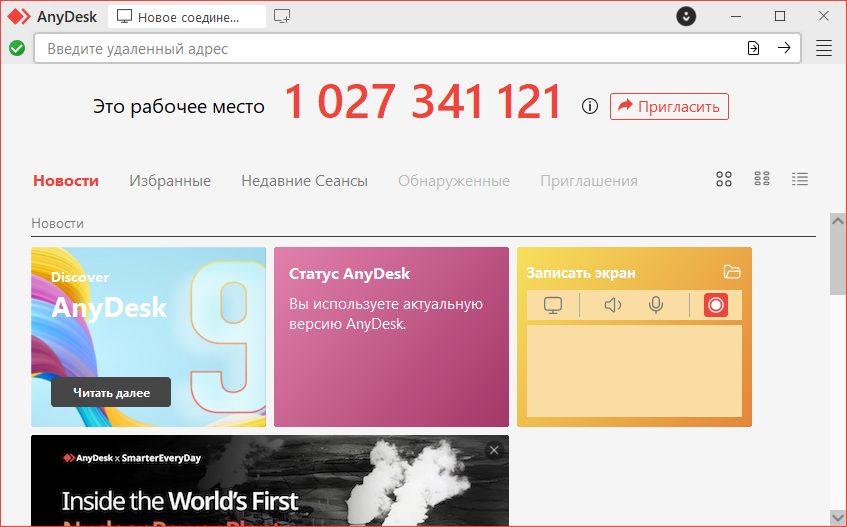
Task: Click the black circular download-arrow icon in title bar
Action: [x=686, y=16]
